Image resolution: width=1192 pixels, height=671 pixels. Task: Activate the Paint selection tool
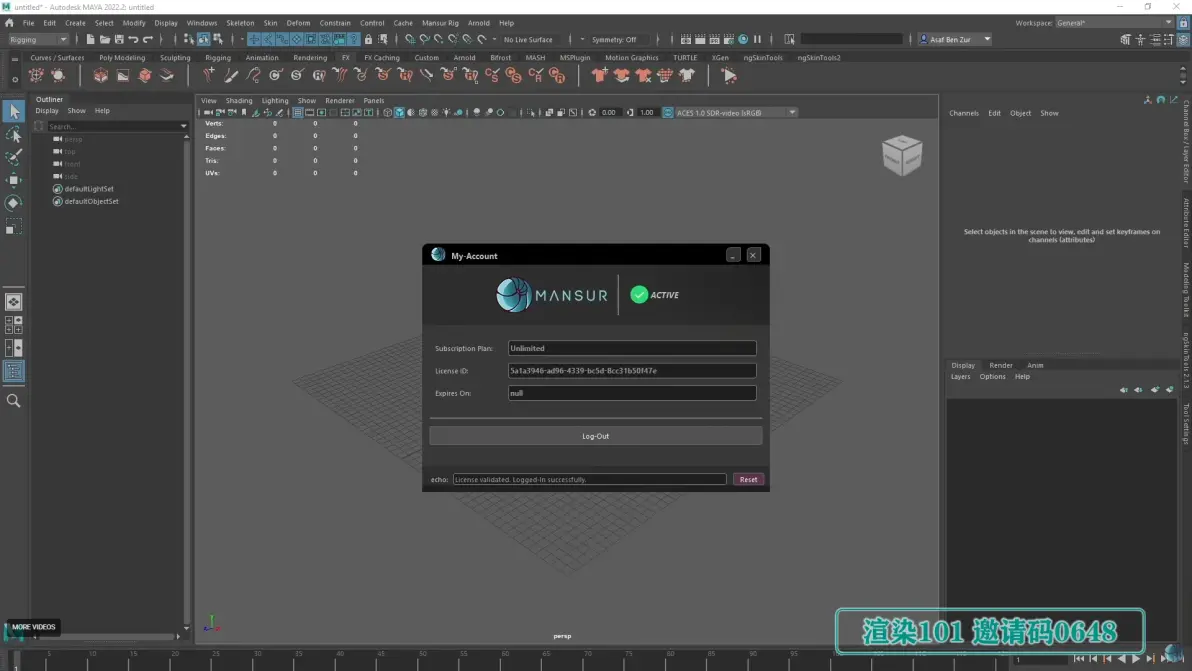click(x=13, y=157)
